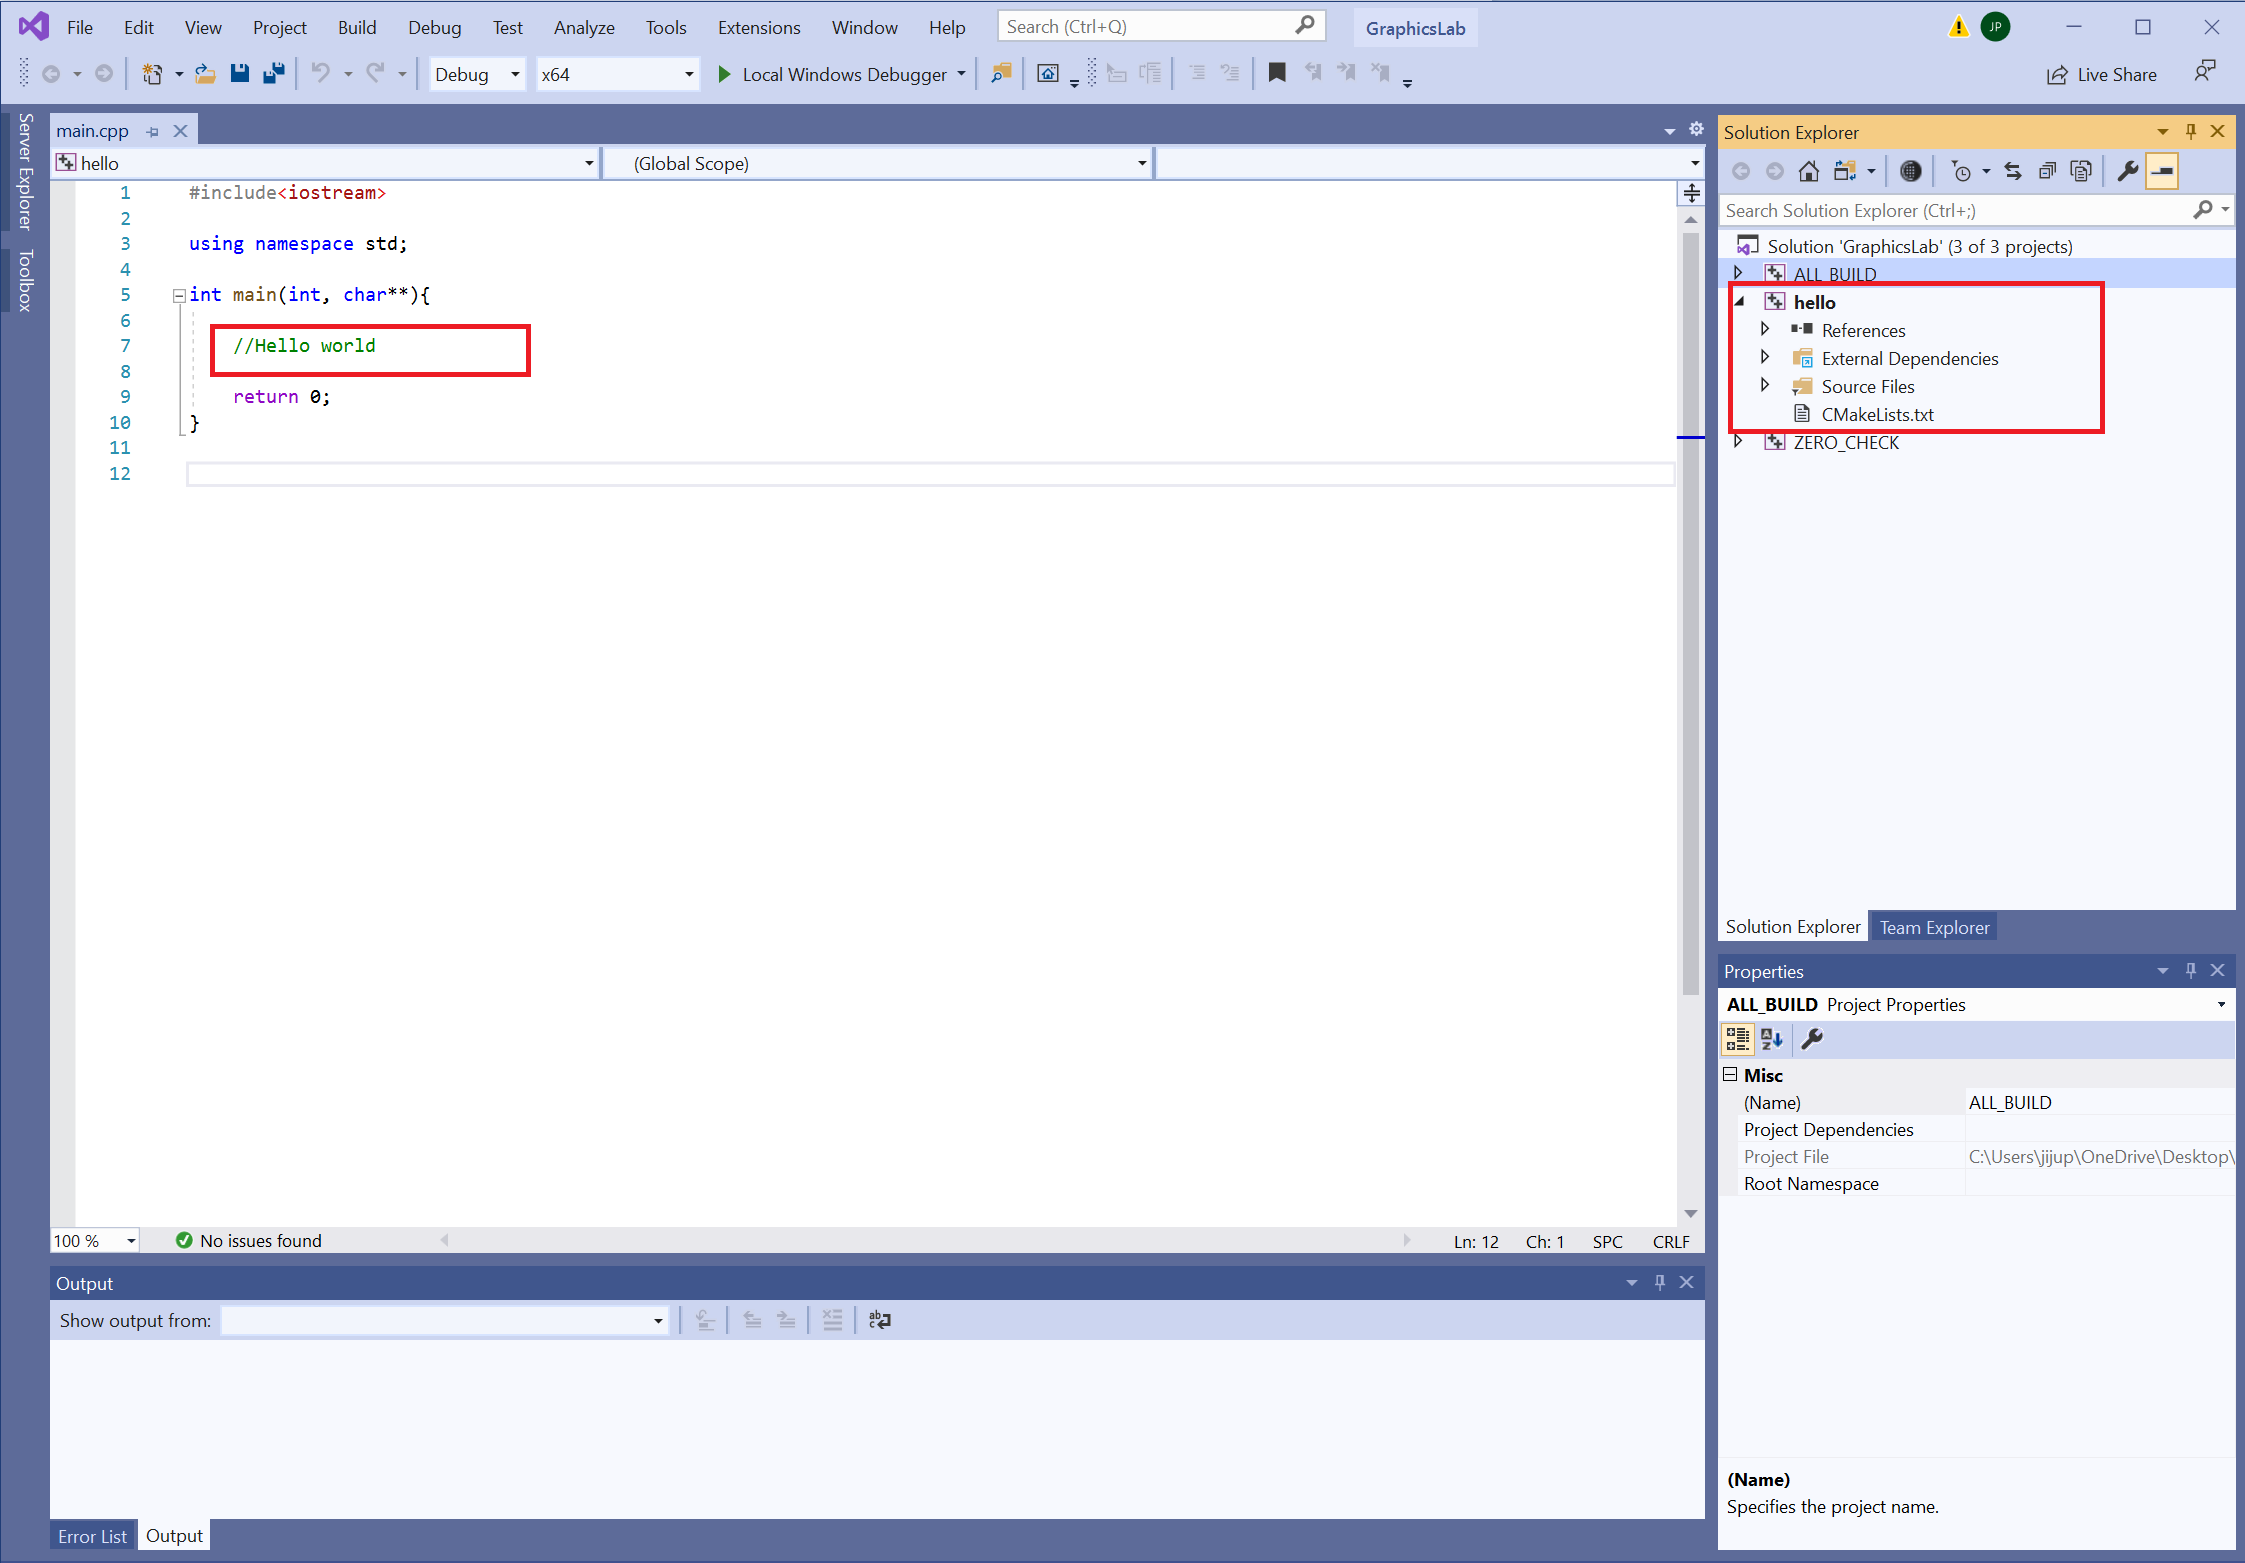
Task: Click the Live Share button
Action: click(2101, 74)
